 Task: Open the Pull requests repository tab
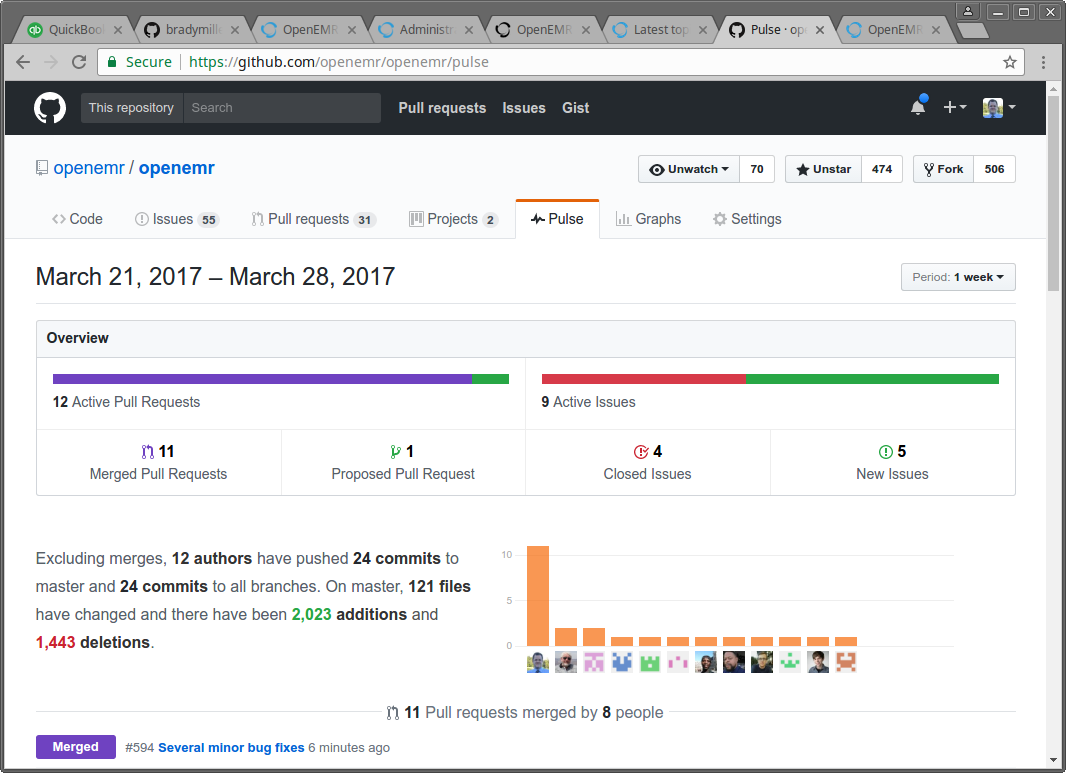coord(313,219)
